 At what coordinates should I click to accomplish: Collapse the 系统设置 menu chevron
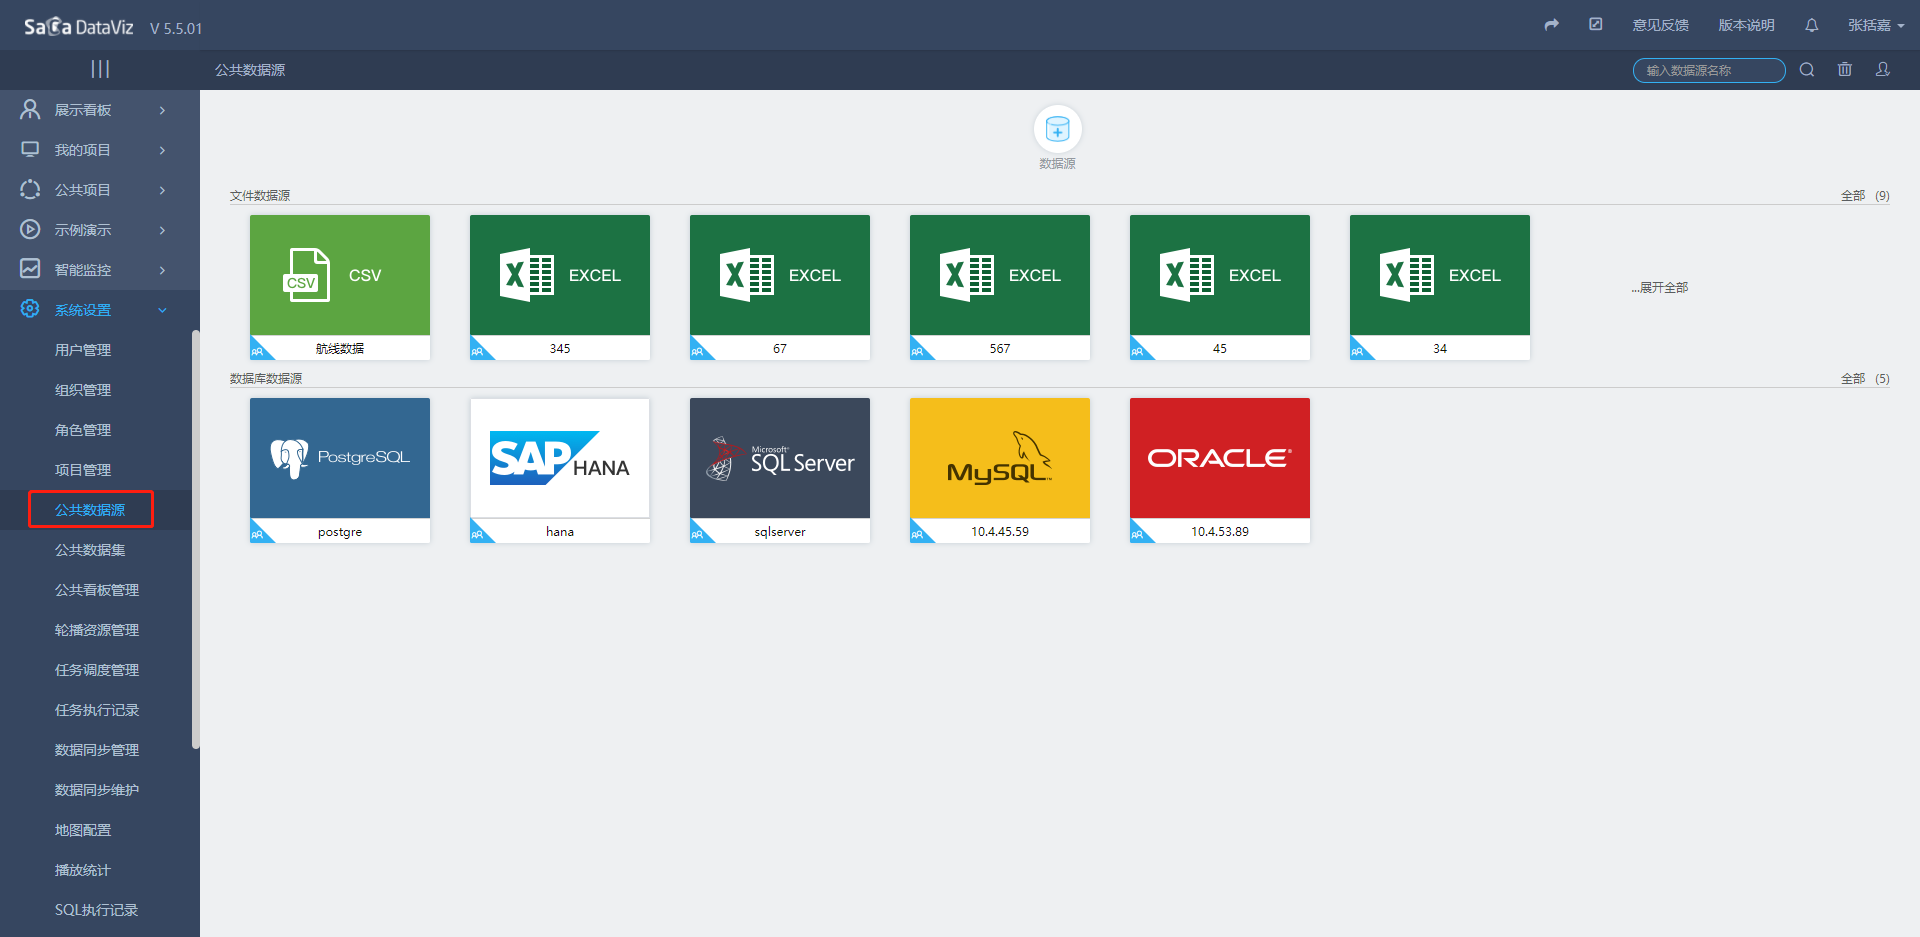(162, 310)
